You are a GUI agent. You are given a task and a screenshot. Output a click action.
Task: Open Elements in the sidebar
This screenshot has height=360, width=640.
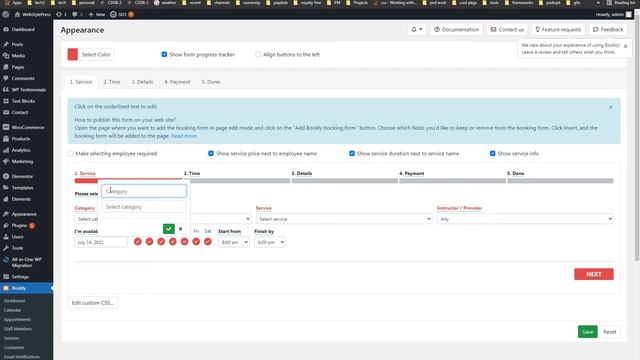21,199
